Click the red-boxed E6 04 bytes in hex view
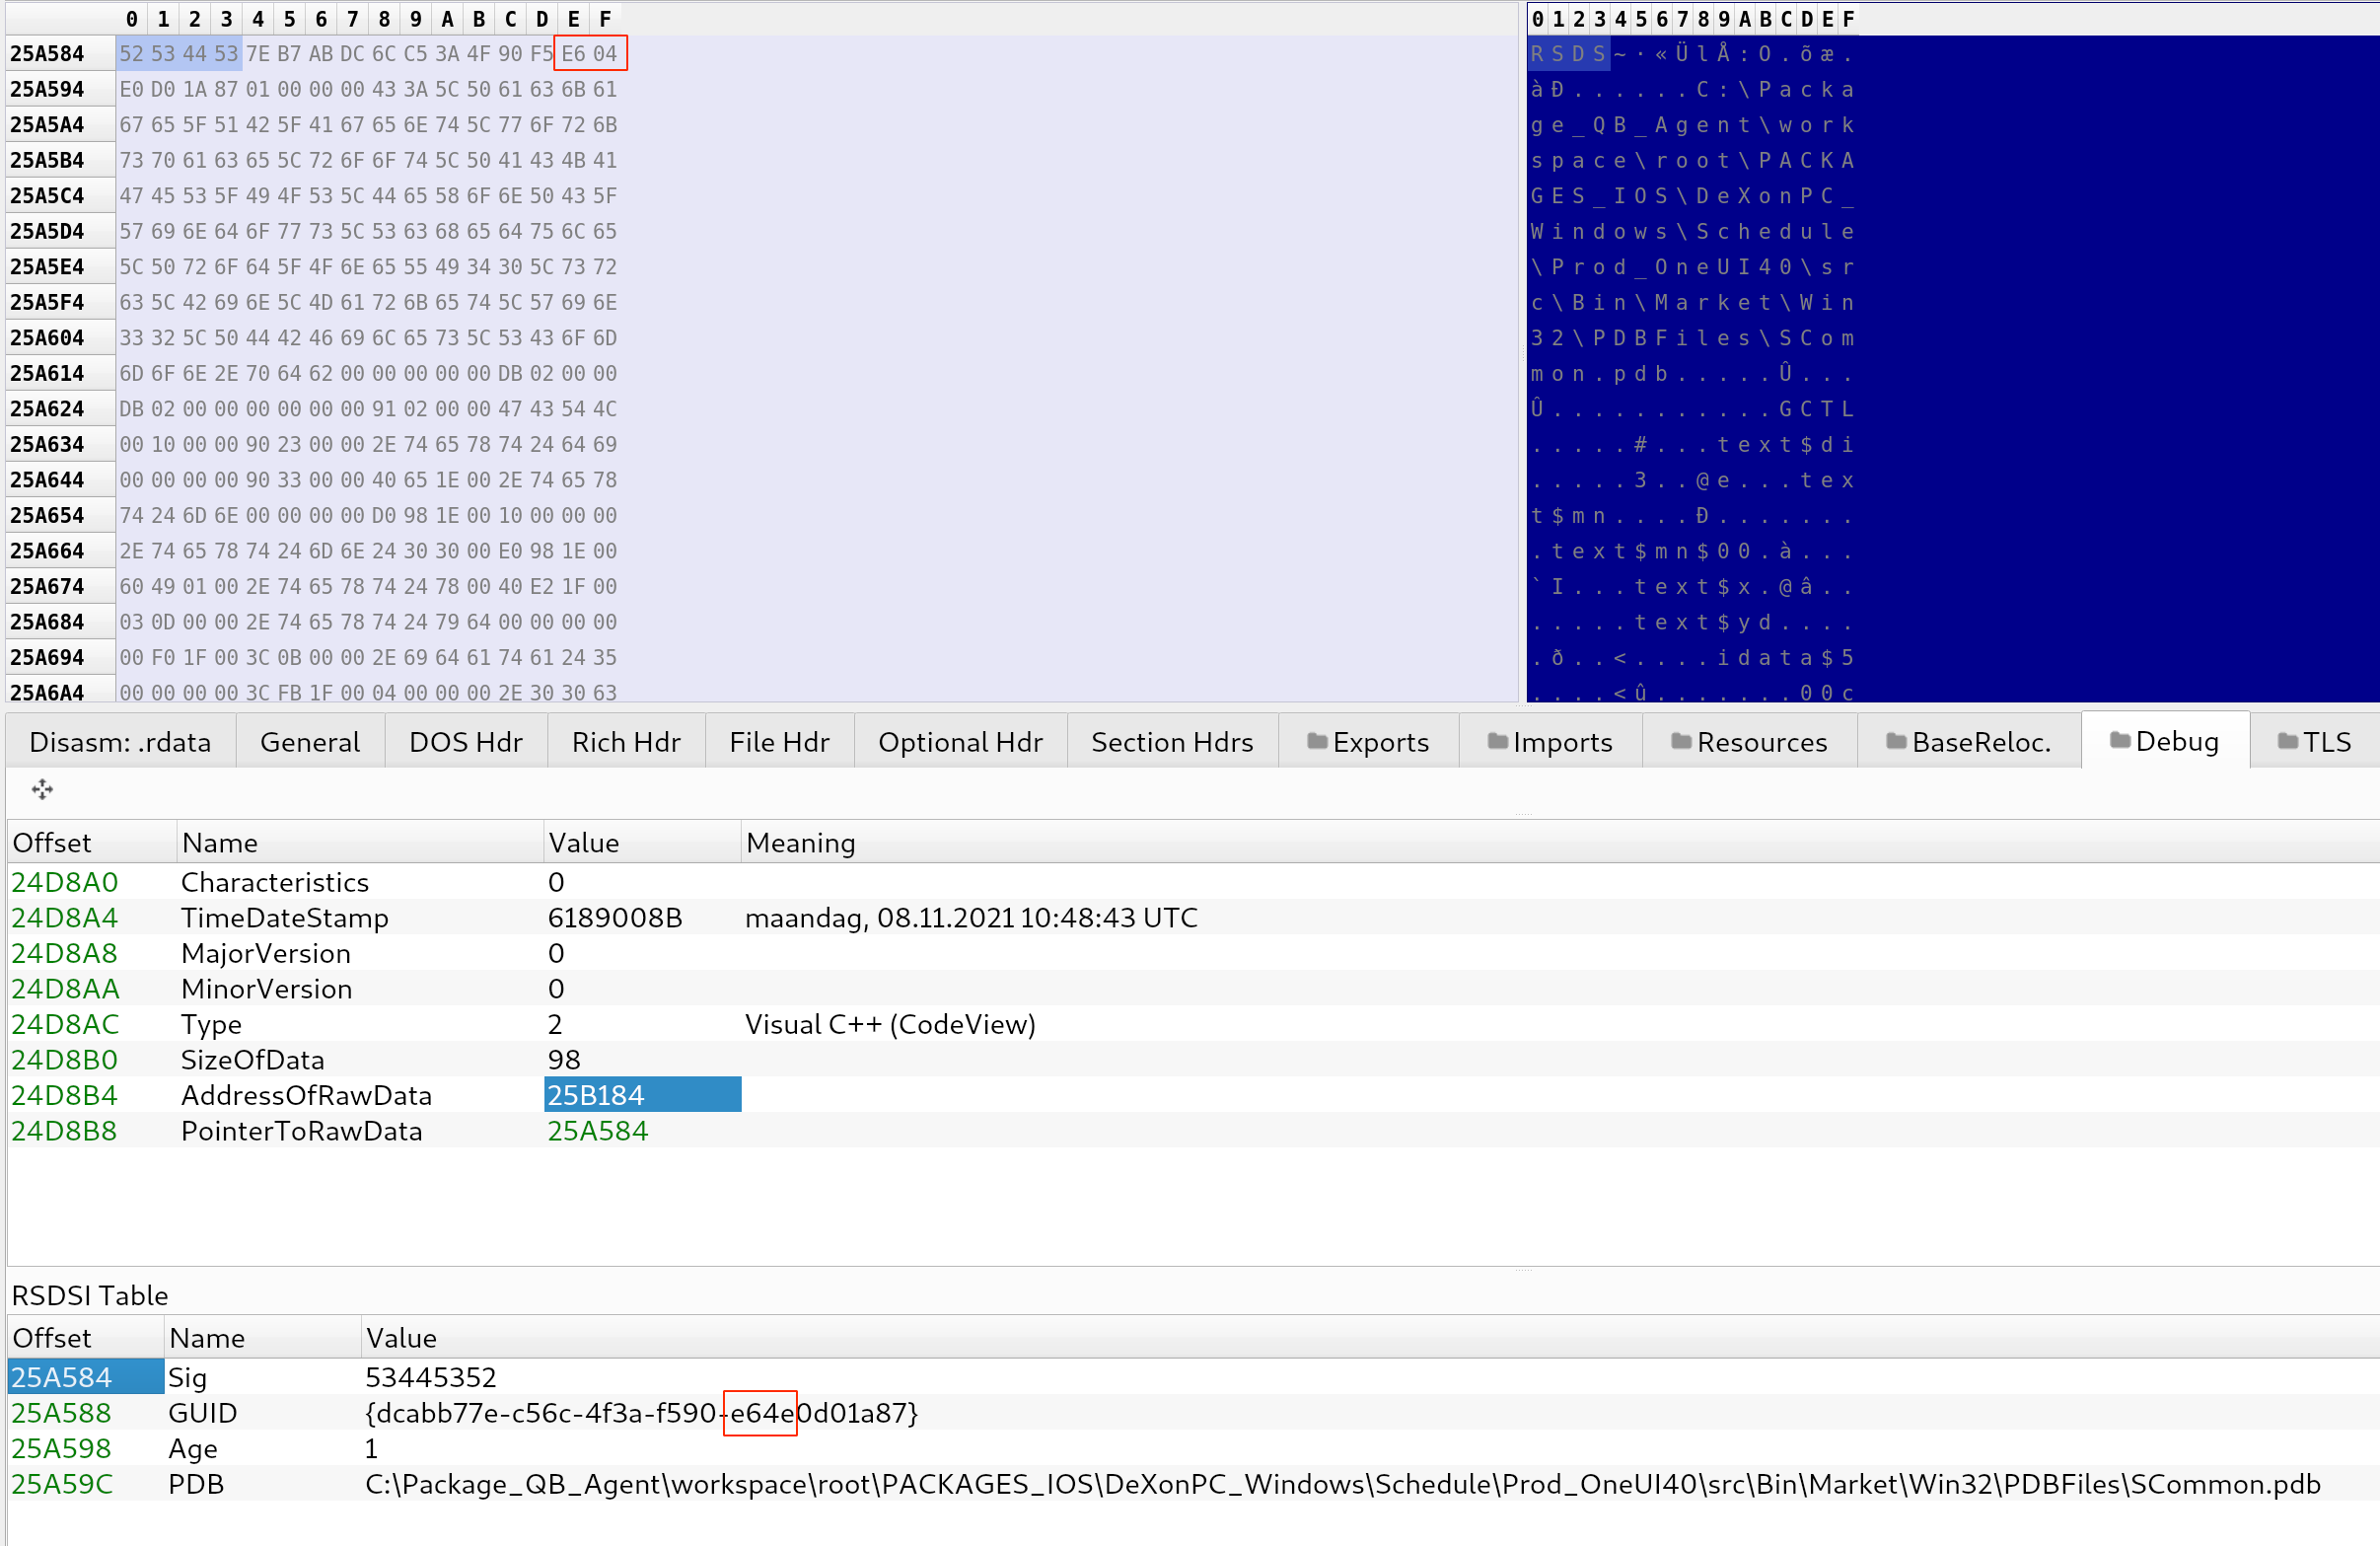Image resolution: width=2380 pixels, height=1546 pixels. click(x=590, y=53)
